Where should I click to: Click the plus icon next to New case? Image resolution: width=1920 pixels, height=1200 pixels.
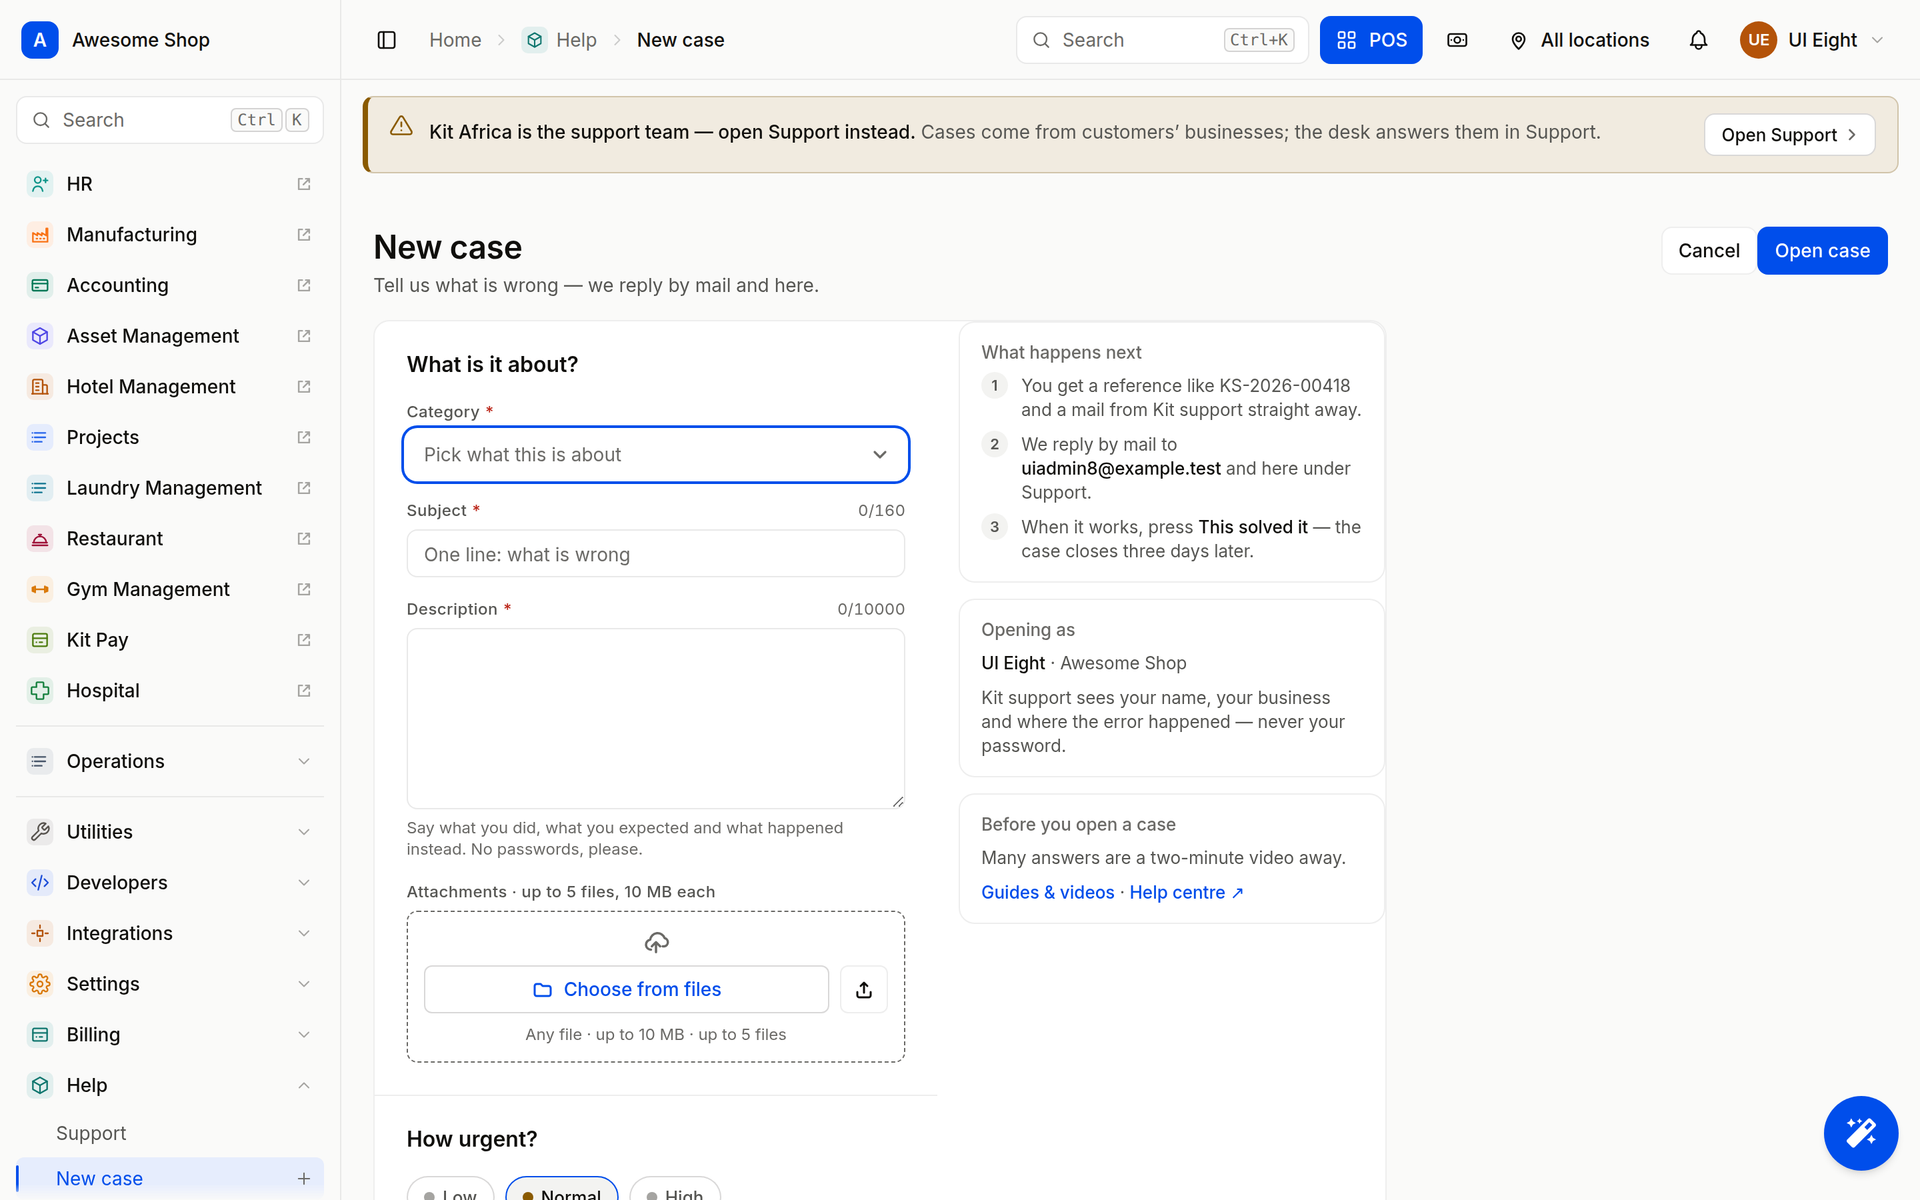[304, 1179]
